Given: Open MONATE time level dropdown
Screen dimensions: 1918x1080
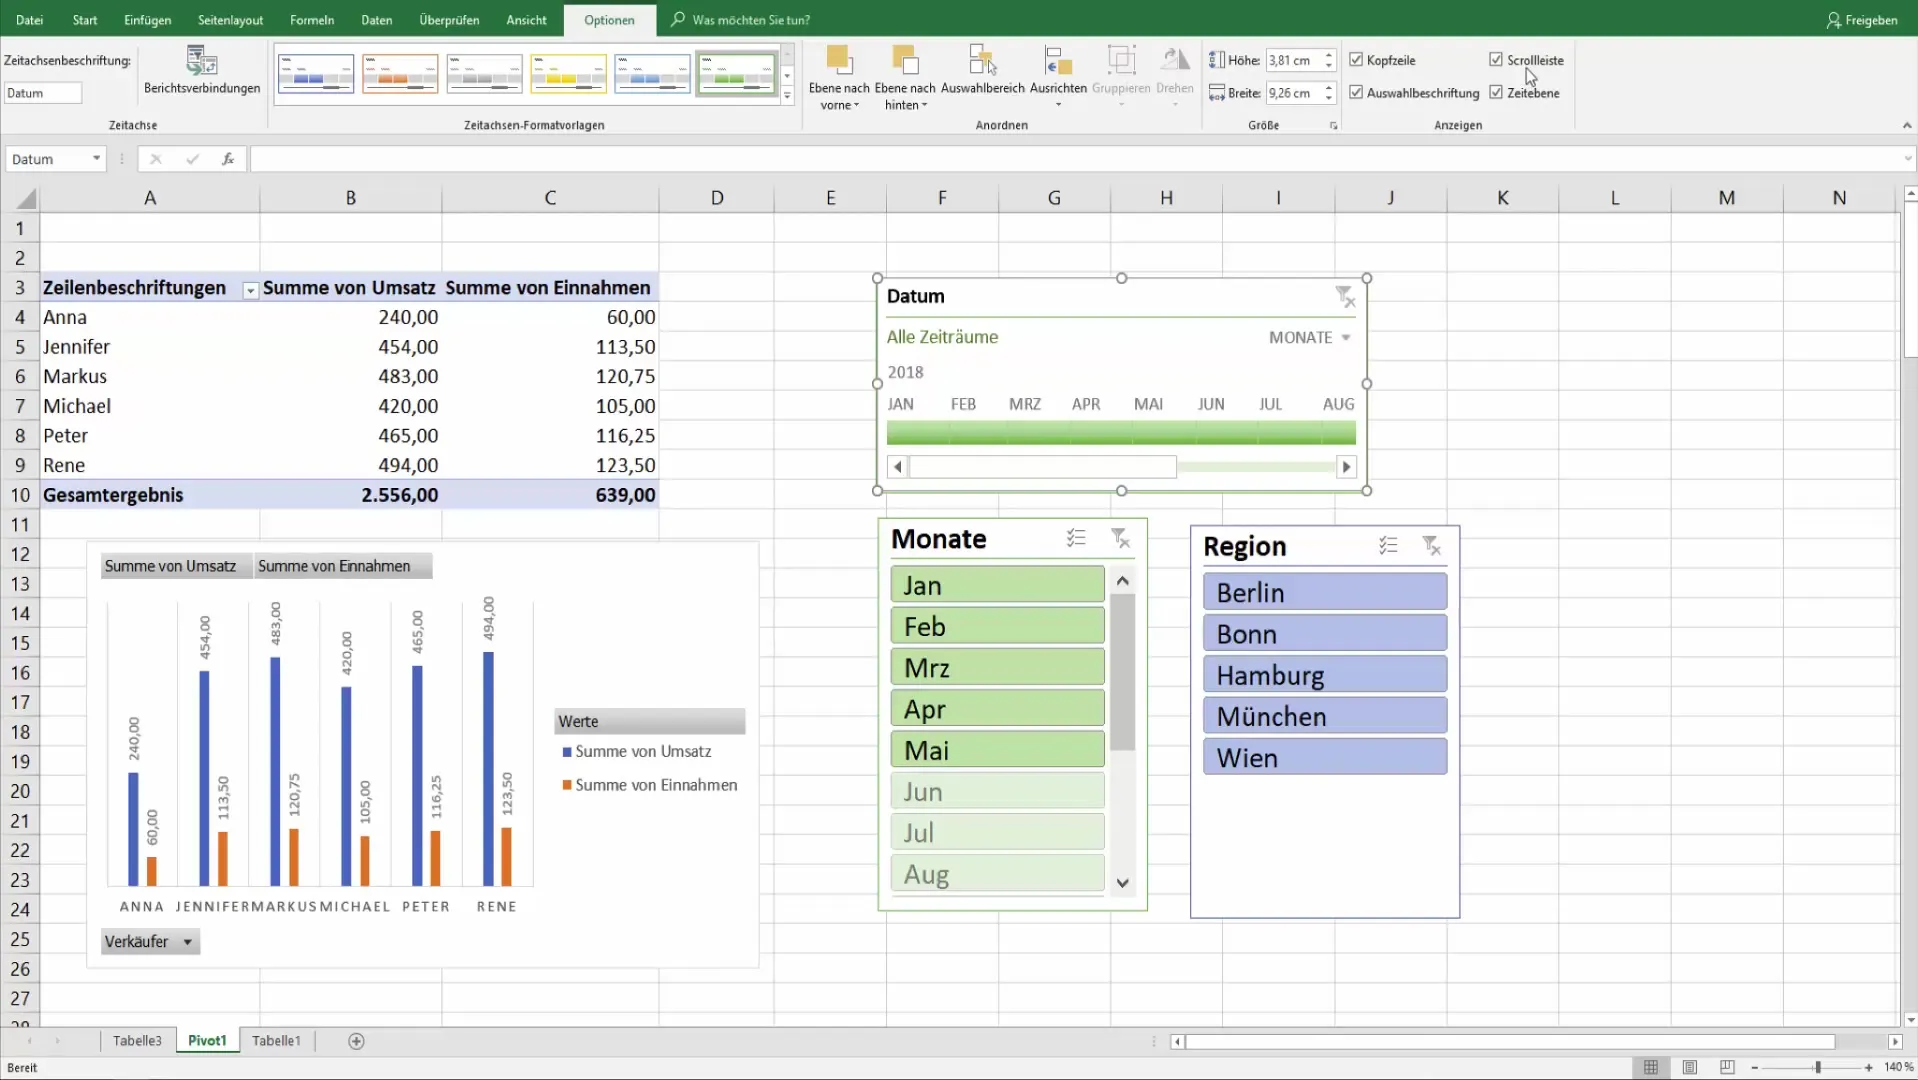Looking at the screenshot, I should [x=1310, y=338].
